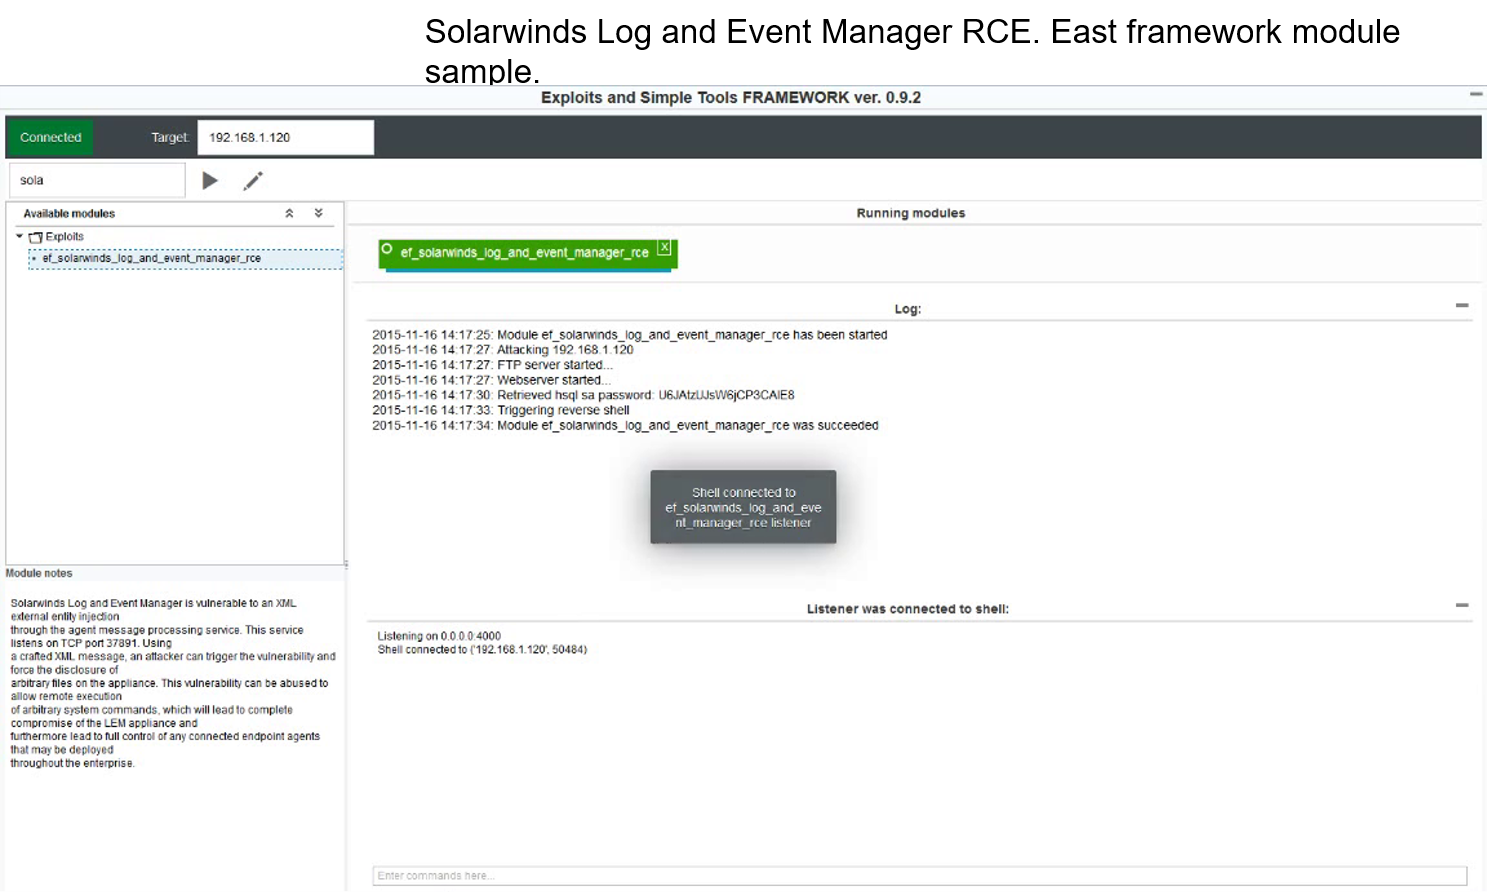Screen dimensions: 1487x892
Task: Collapse the Exploits tree node arrow
Action: (19, 237)
